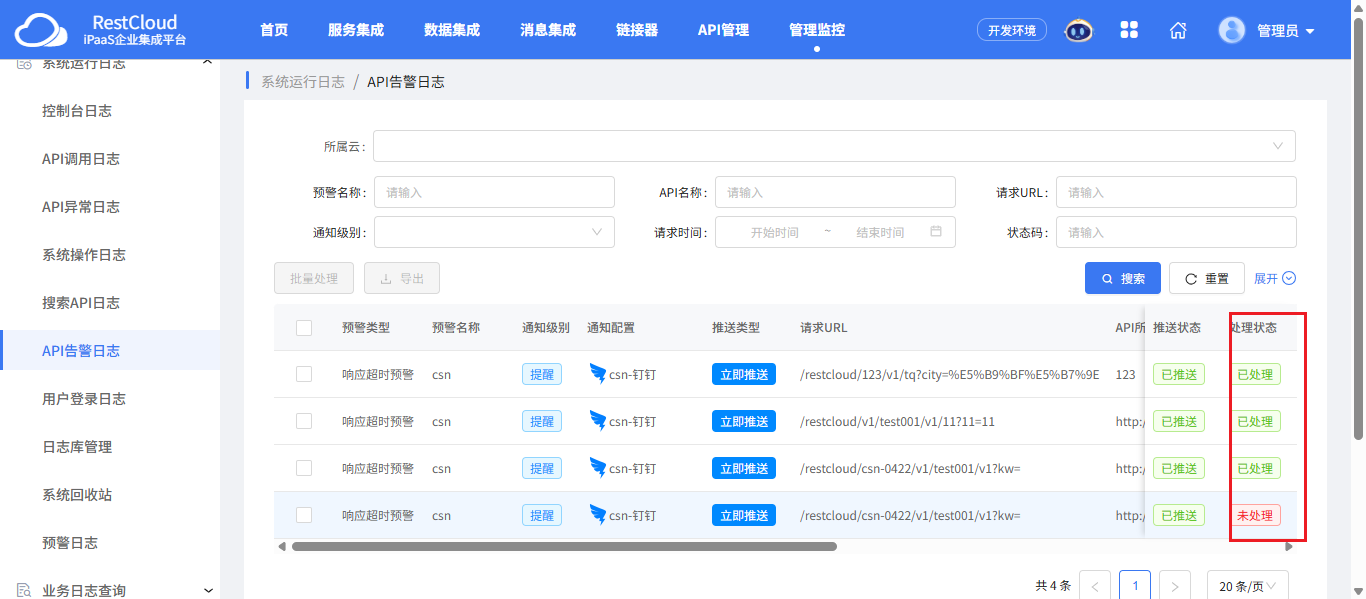1366x599 pixels.
Task: Open the robot assistant icon
Action: (1079, 30)
